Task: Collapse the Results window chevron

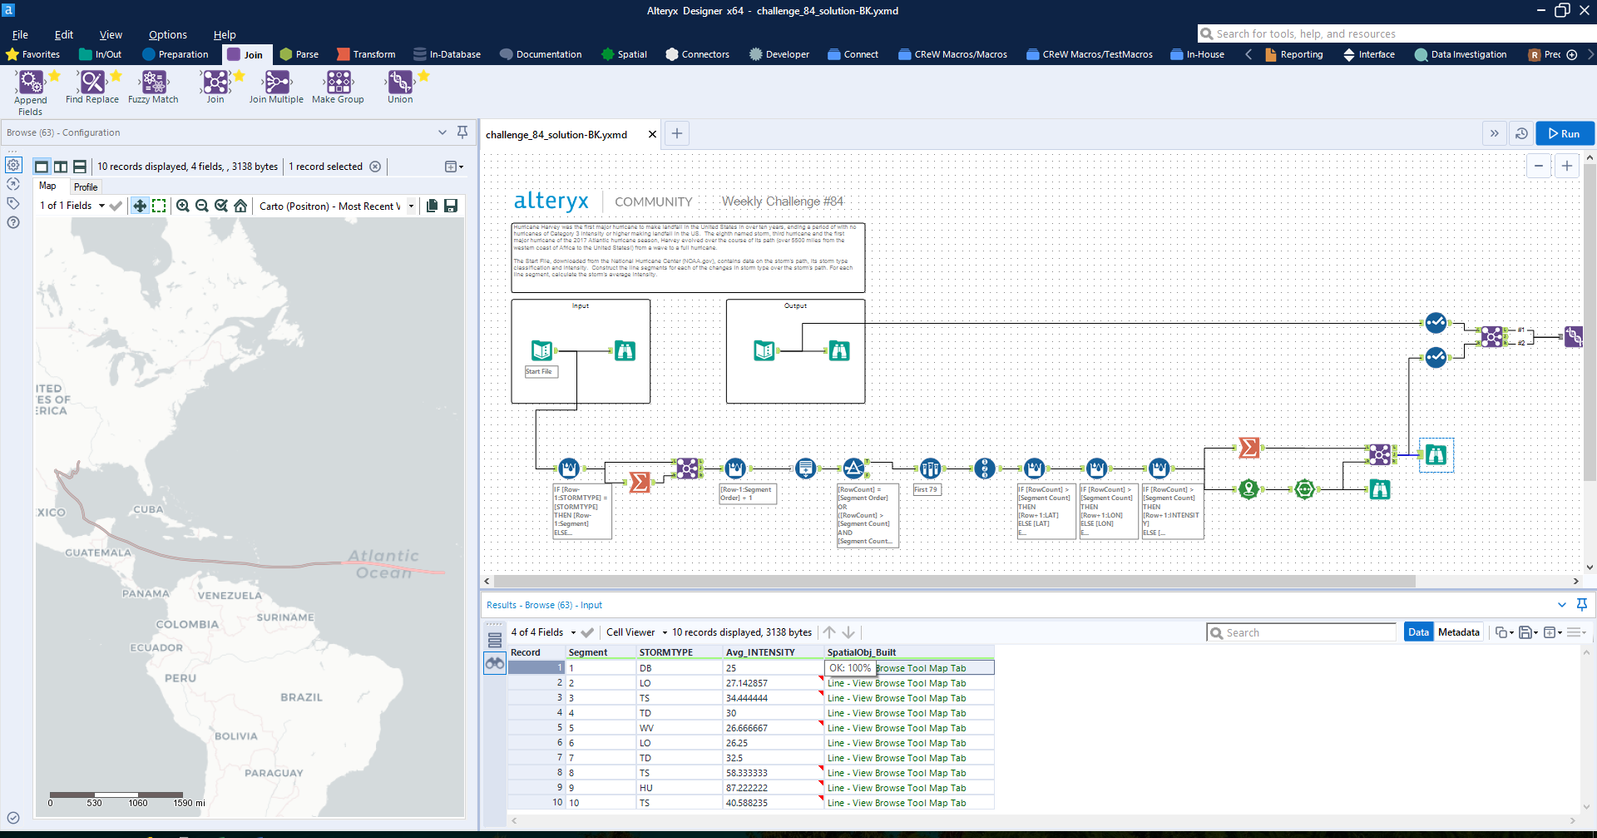Action: coord(1562,605)
